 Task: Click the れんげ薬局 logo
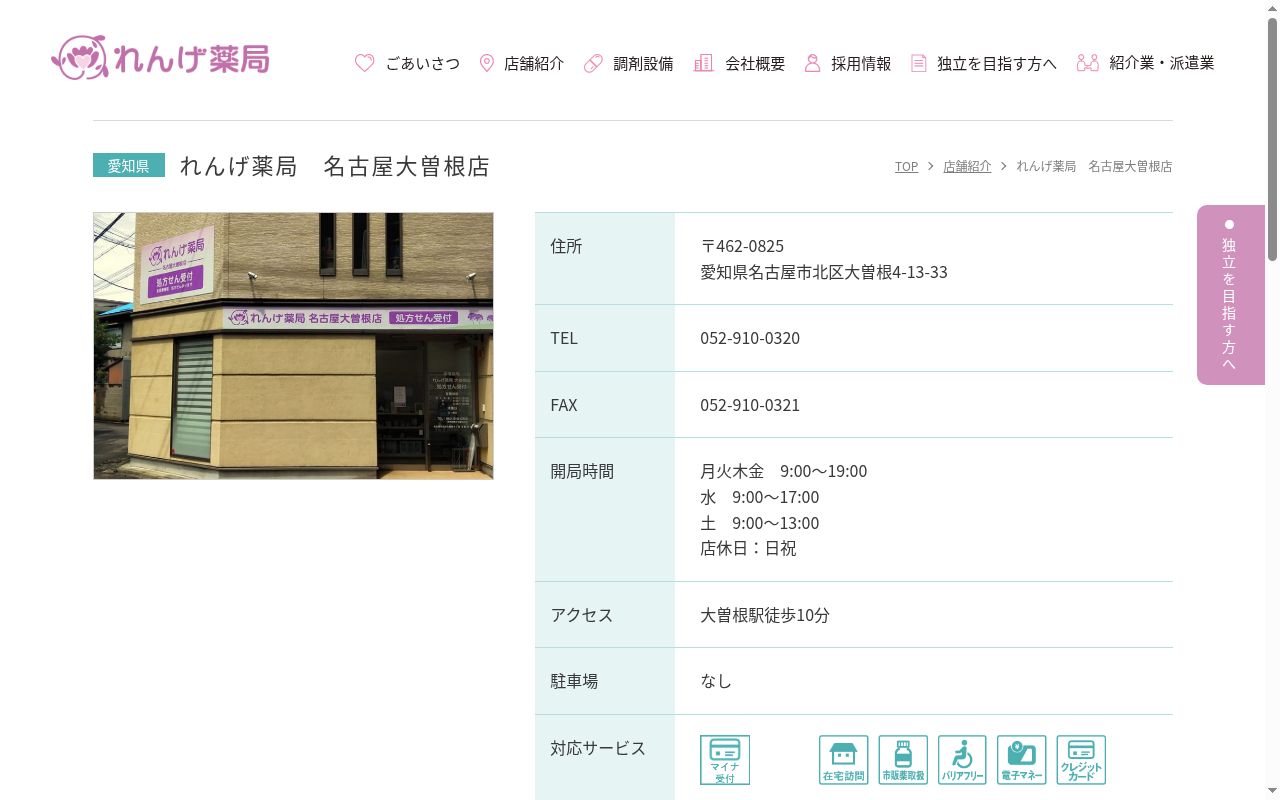[x=160, y=58]
